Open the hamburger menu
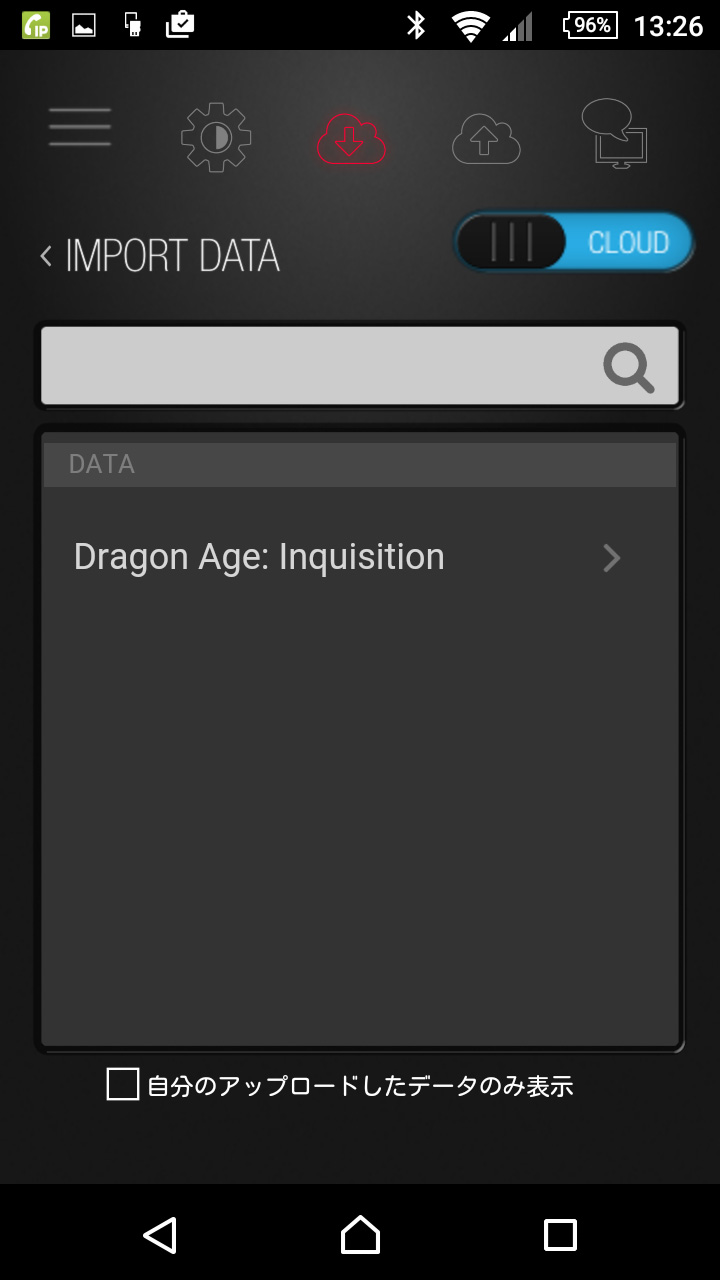This screenshot has height=1280, width=720. [80, 127]
